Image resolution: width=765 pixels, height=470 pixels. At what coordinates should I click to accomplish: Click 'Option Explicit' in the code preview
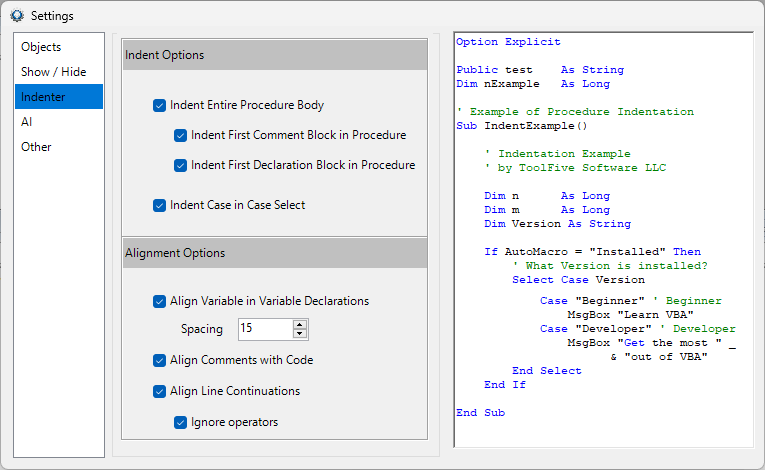(508, 42)
